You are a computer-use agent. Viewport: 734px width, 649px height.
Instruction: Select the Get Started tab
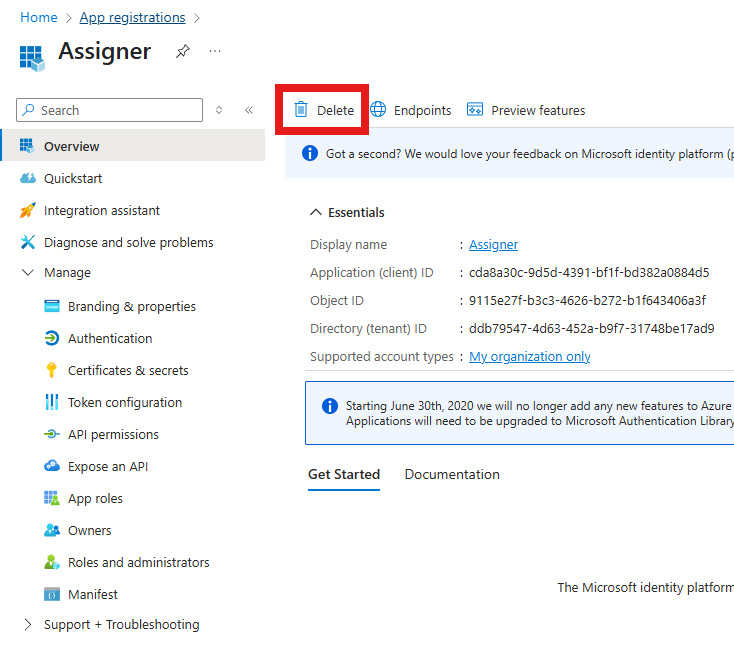click(344, 474)
